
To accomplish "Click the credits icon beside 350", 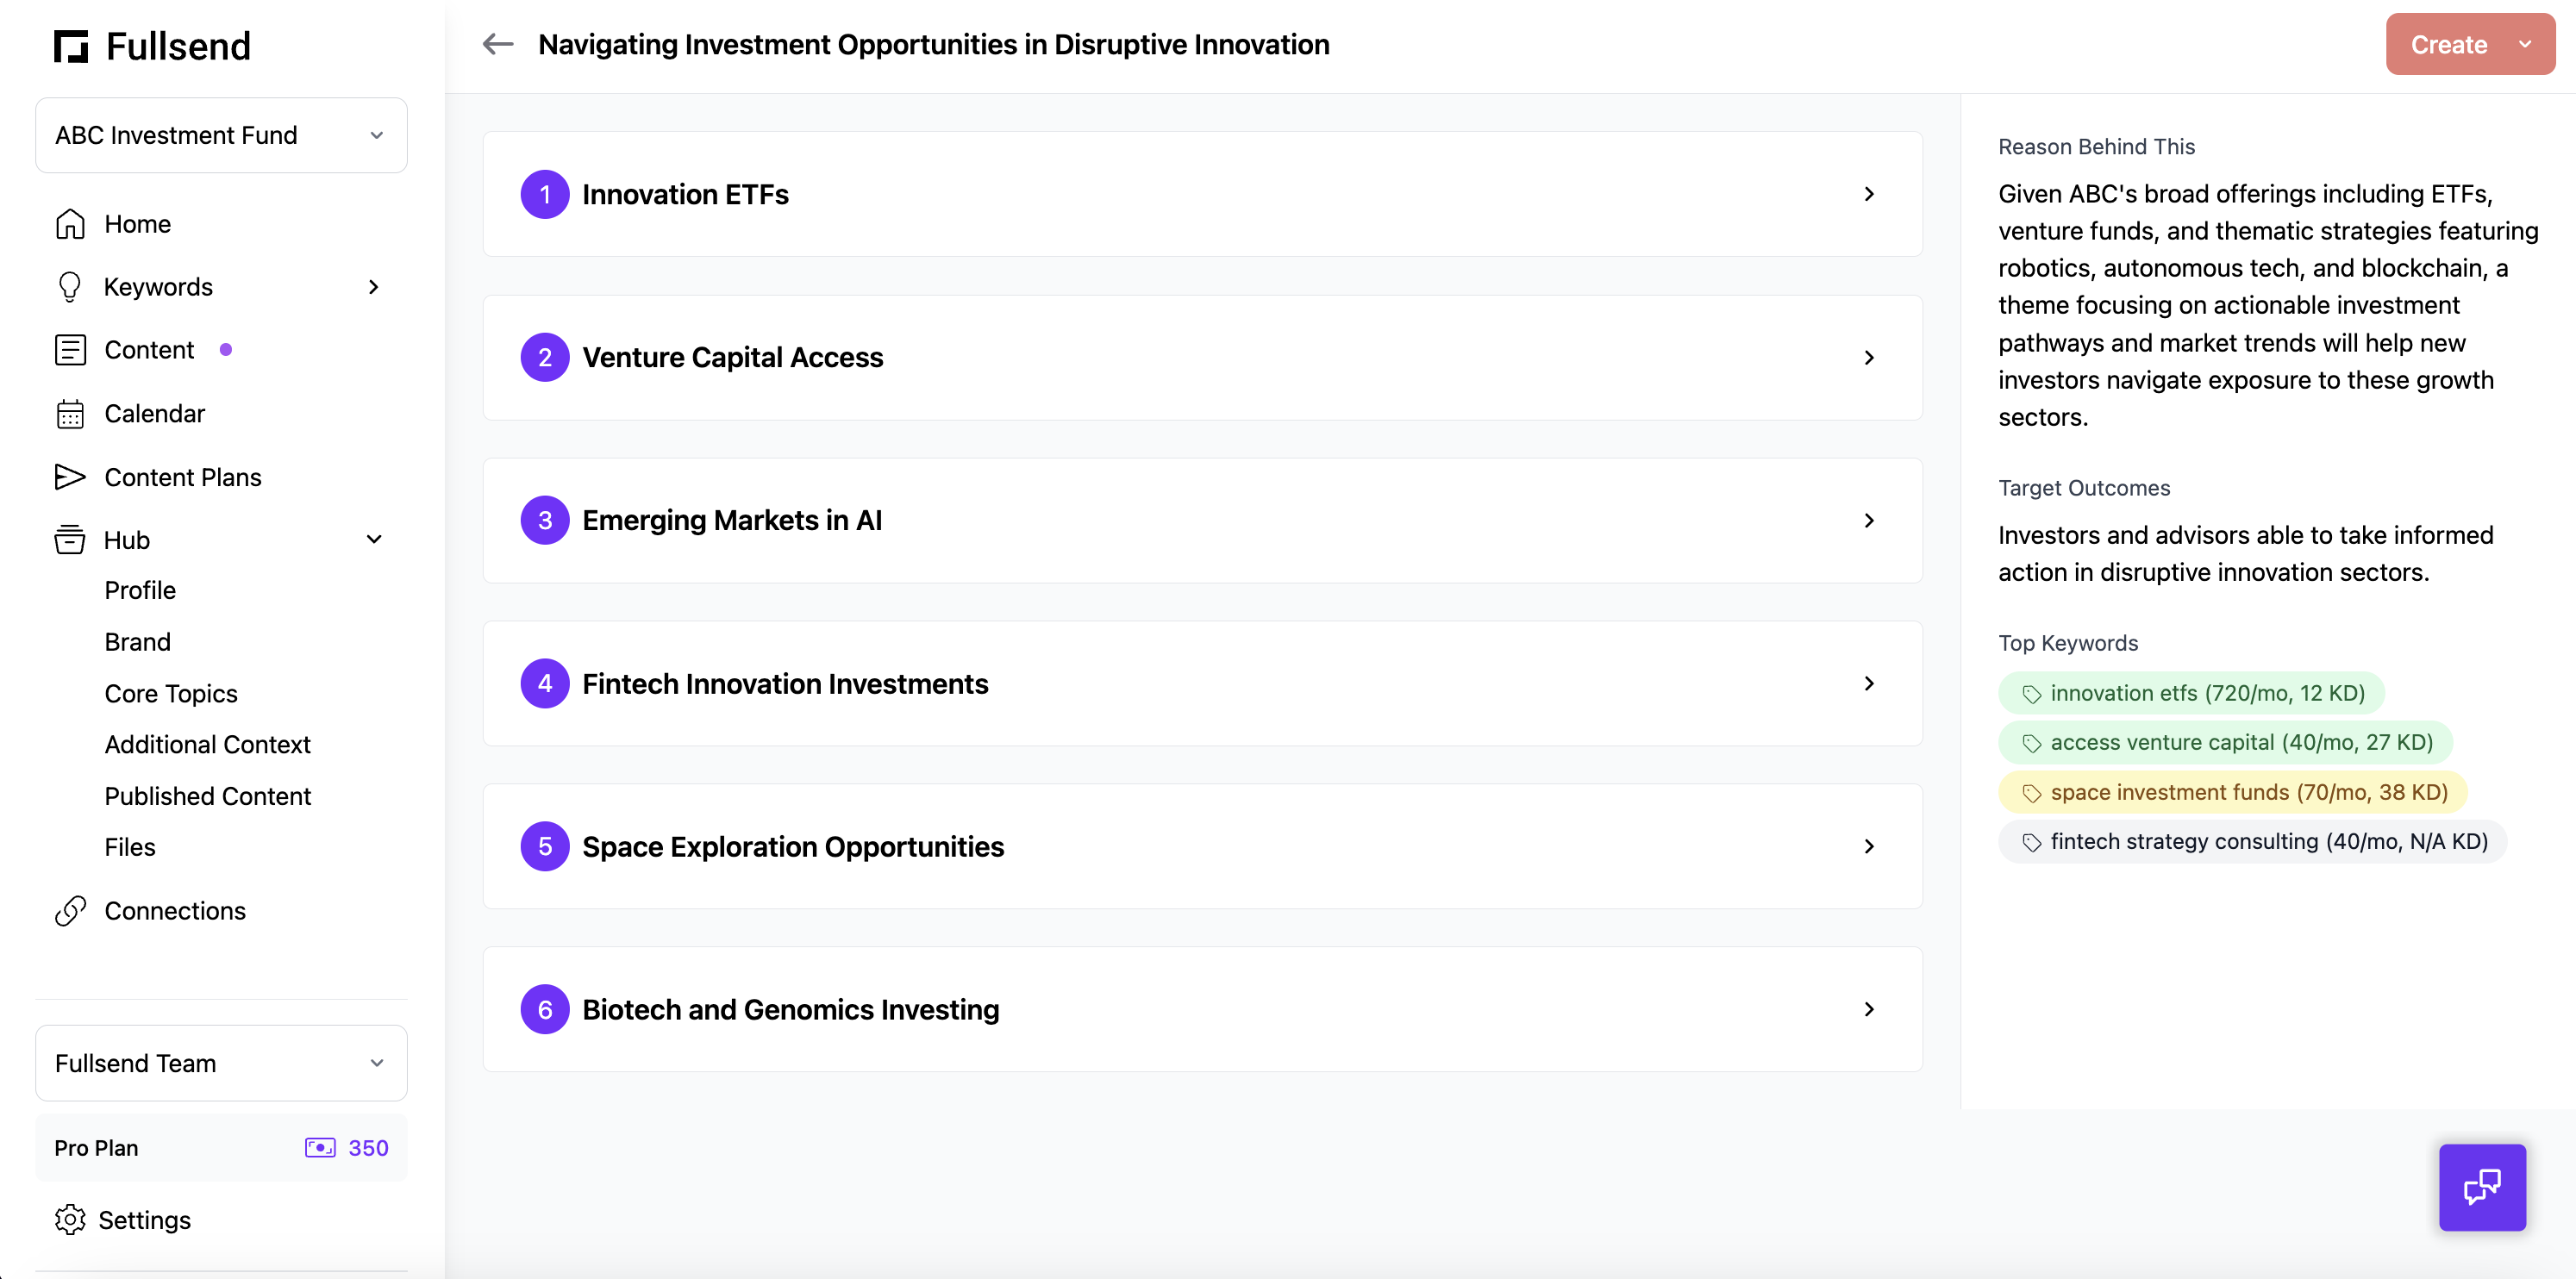I will [320, 1148].
